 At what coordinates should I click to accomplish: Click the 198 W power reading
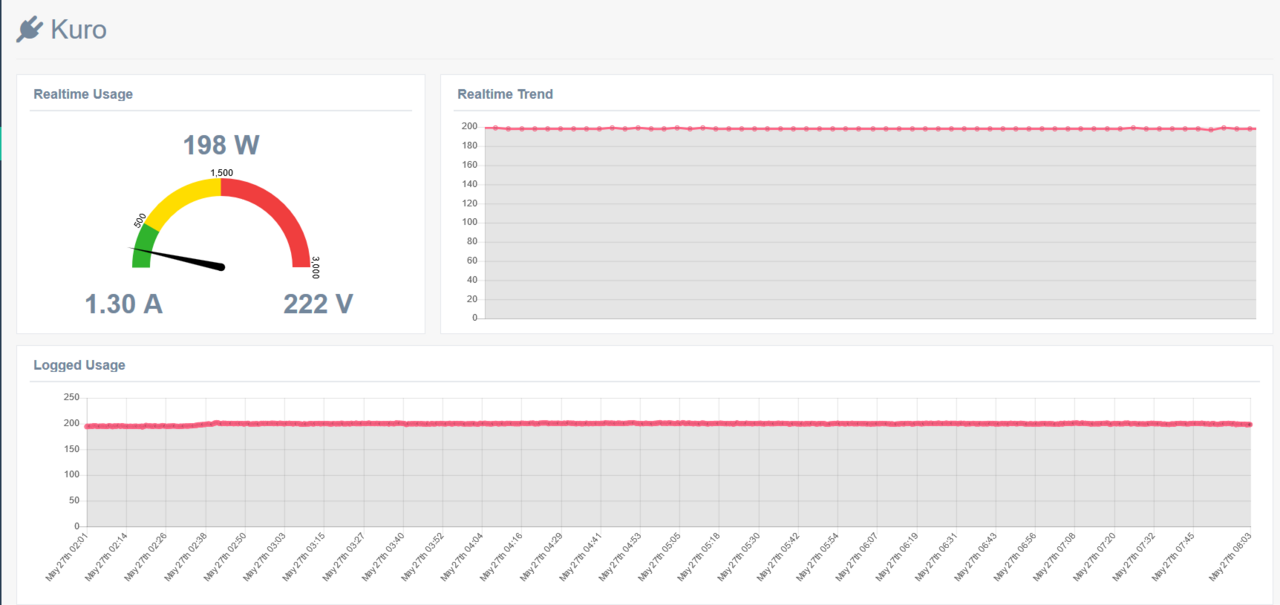[221, 146]
